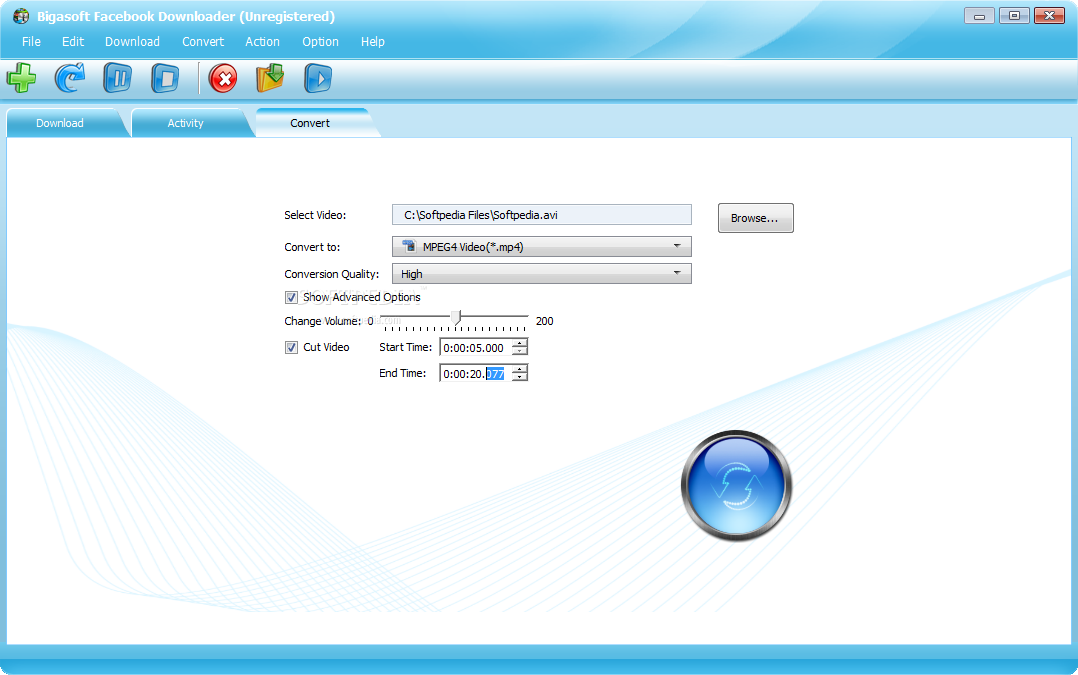Screen dimensions: 1078x675
Task: Open the Convert menu
Action: (x=203, y=42)
